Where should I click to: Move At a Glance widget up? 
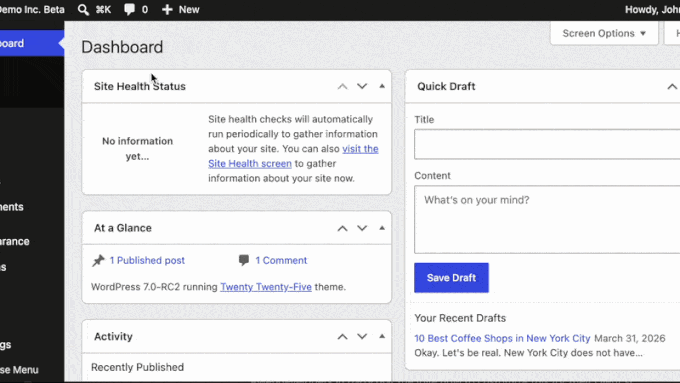[x=343, y=228]
